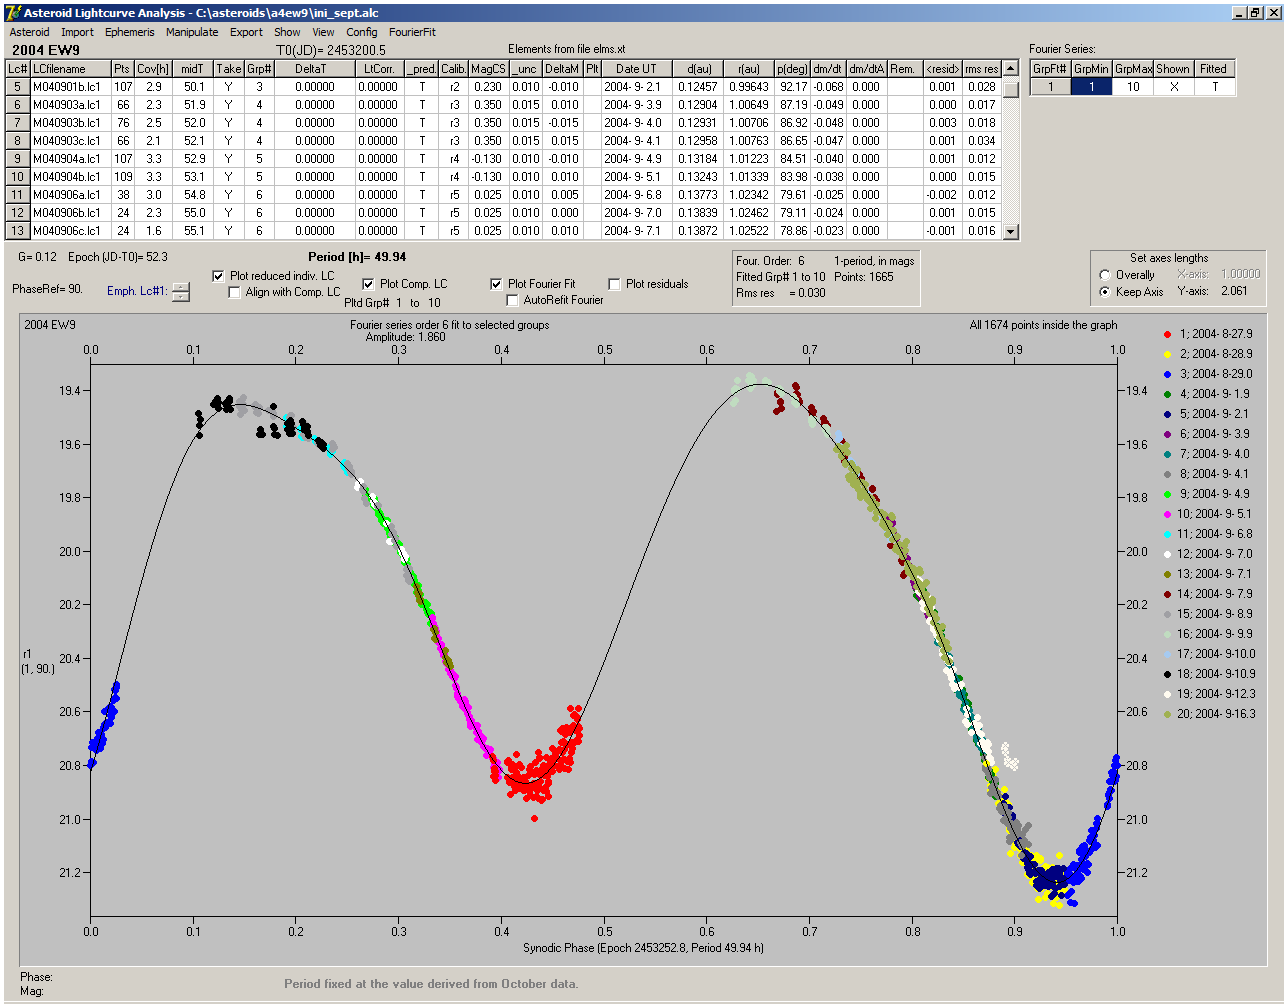Image resolution: width=1288 pixels, height=1004 pixels.
Task: Select the Overally axes radio button
Action: tap(1105, 275)
